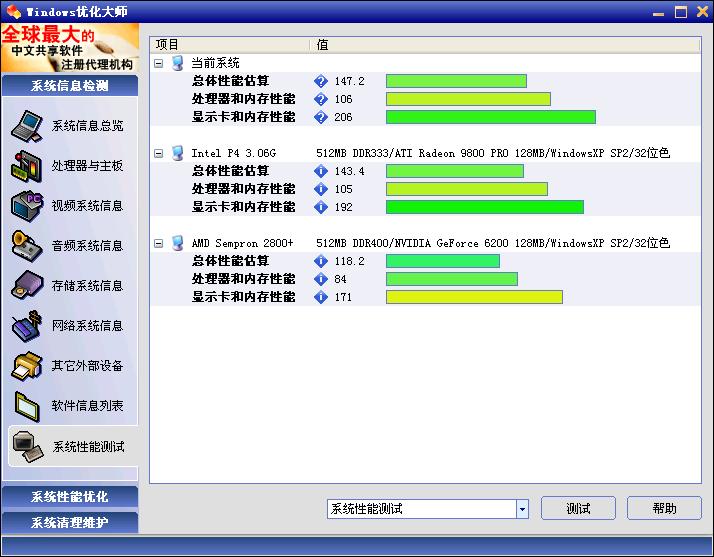Open 处理器与主板 chip icon
This screenshot has height=557, width=714.
click(27, 166)
